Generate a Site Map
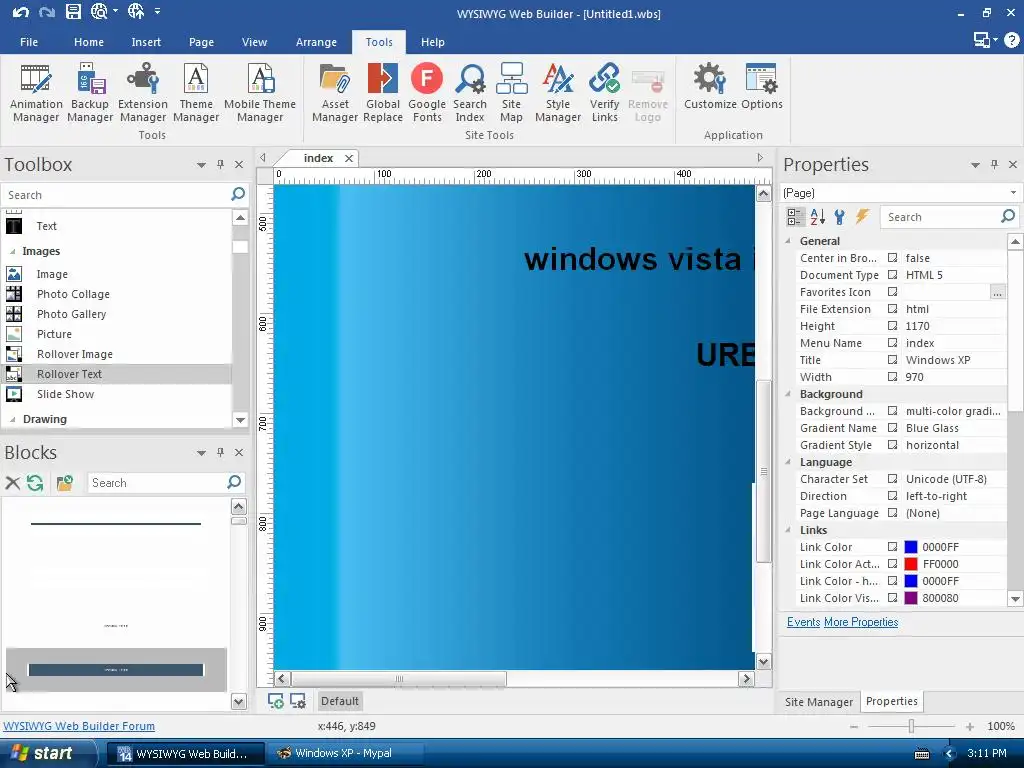 [x=511, y=93]
